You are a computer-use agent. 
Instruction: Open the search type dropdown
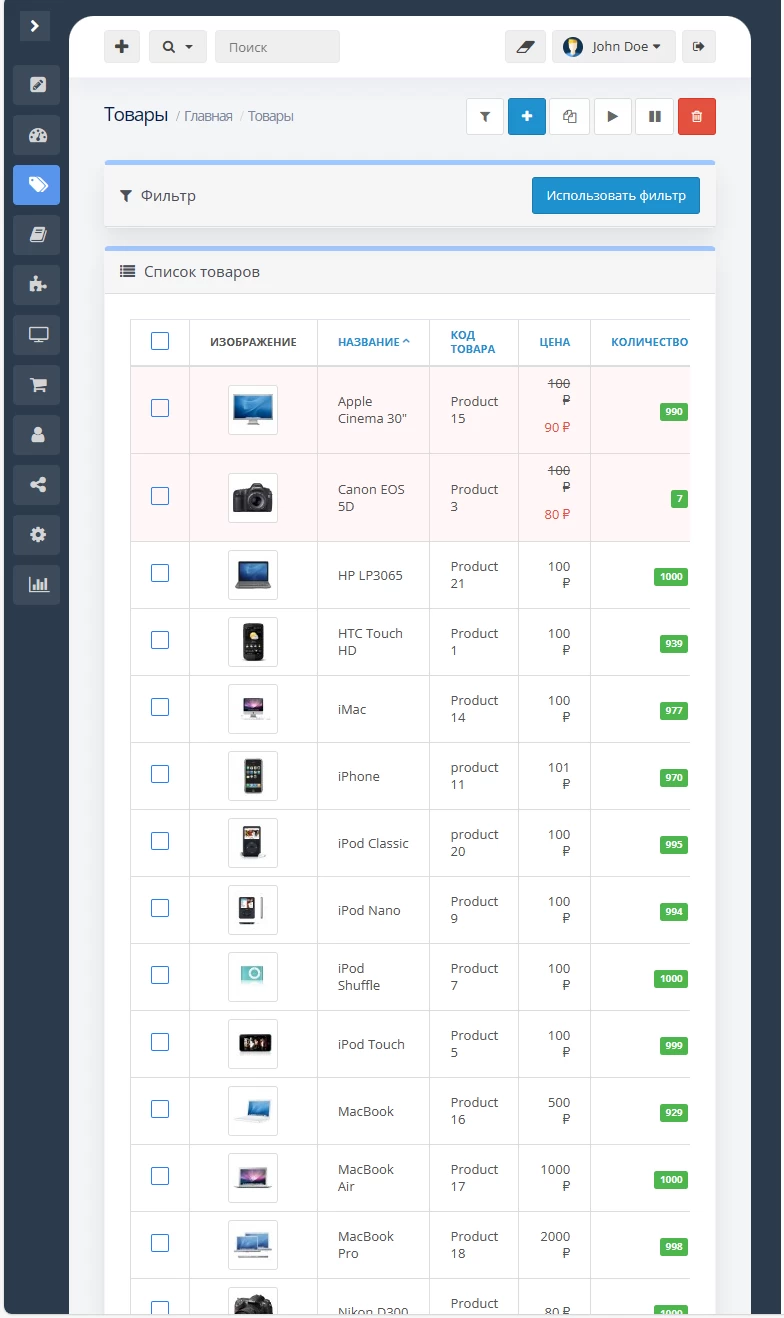click(x=178, y=46)
